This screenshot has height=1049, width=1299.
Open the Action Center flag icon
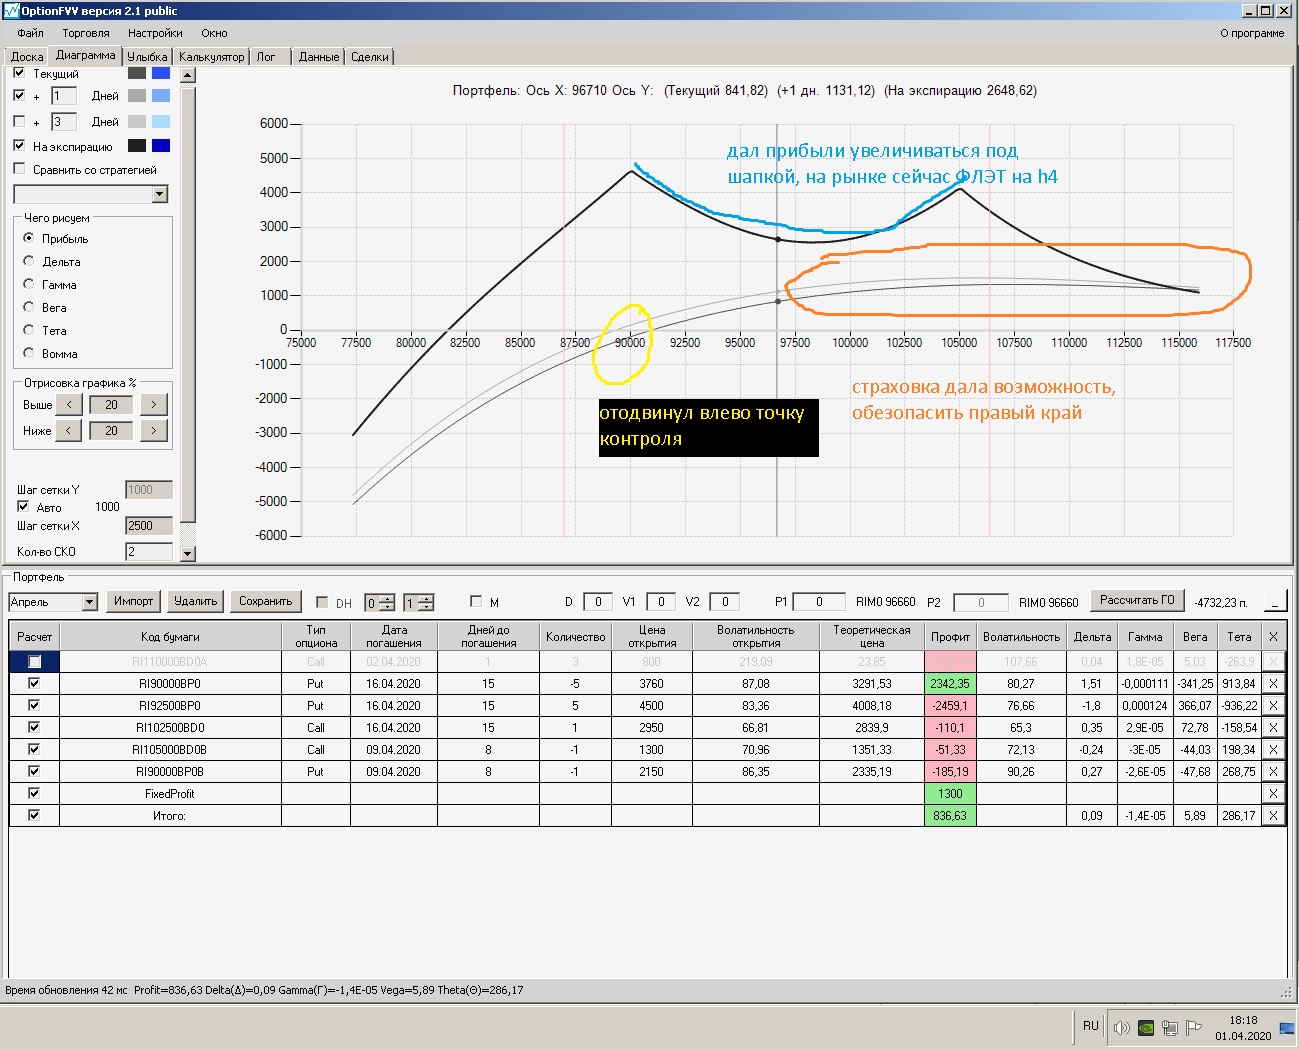click(x=1194, y=1027)
